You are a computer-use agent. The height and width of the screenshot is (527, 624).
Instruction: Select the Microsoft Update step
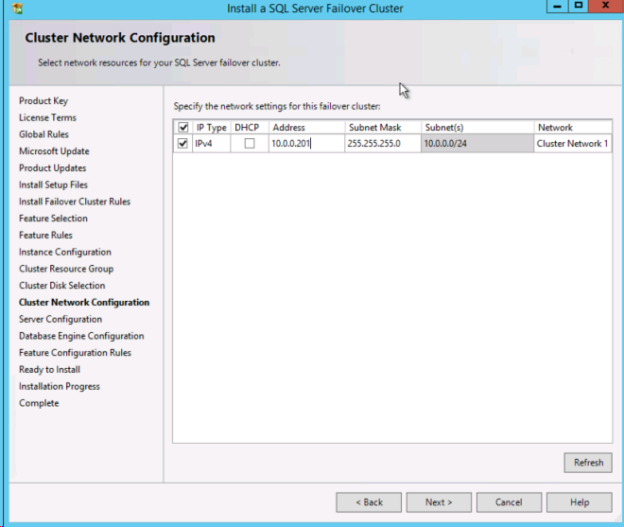click(x=54, y=151)
